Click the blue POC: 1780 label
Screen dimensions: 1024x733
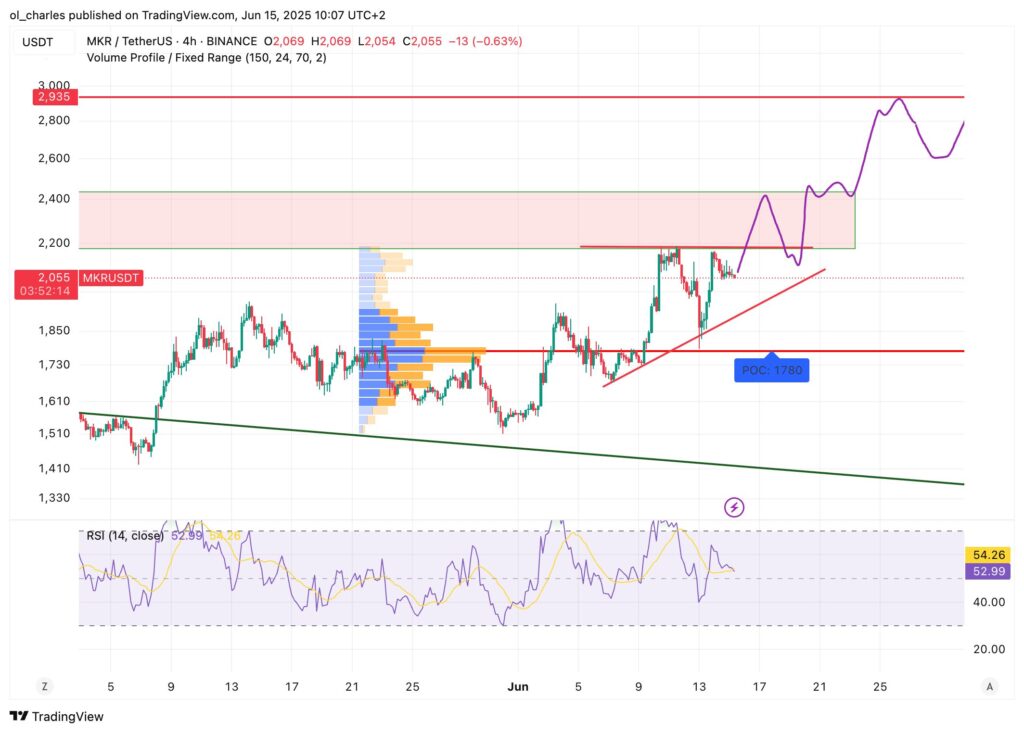point(771,370)
